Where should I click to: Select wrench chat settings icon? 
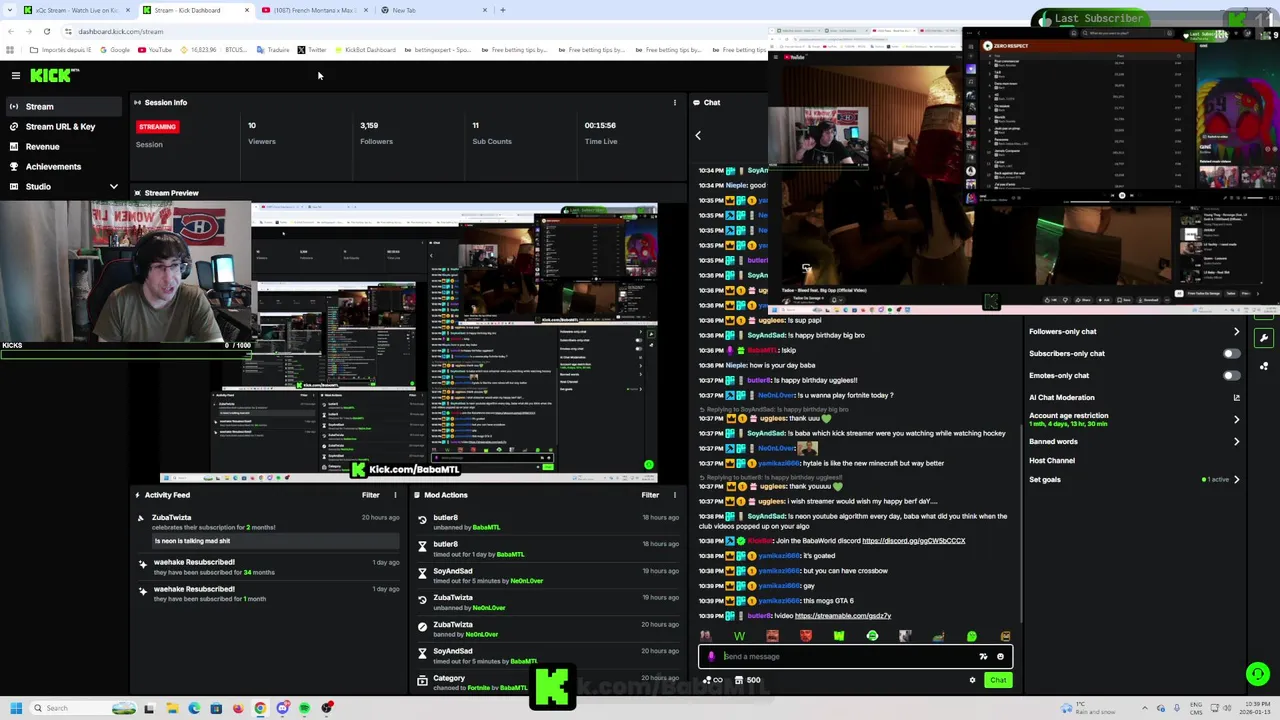1264,338
